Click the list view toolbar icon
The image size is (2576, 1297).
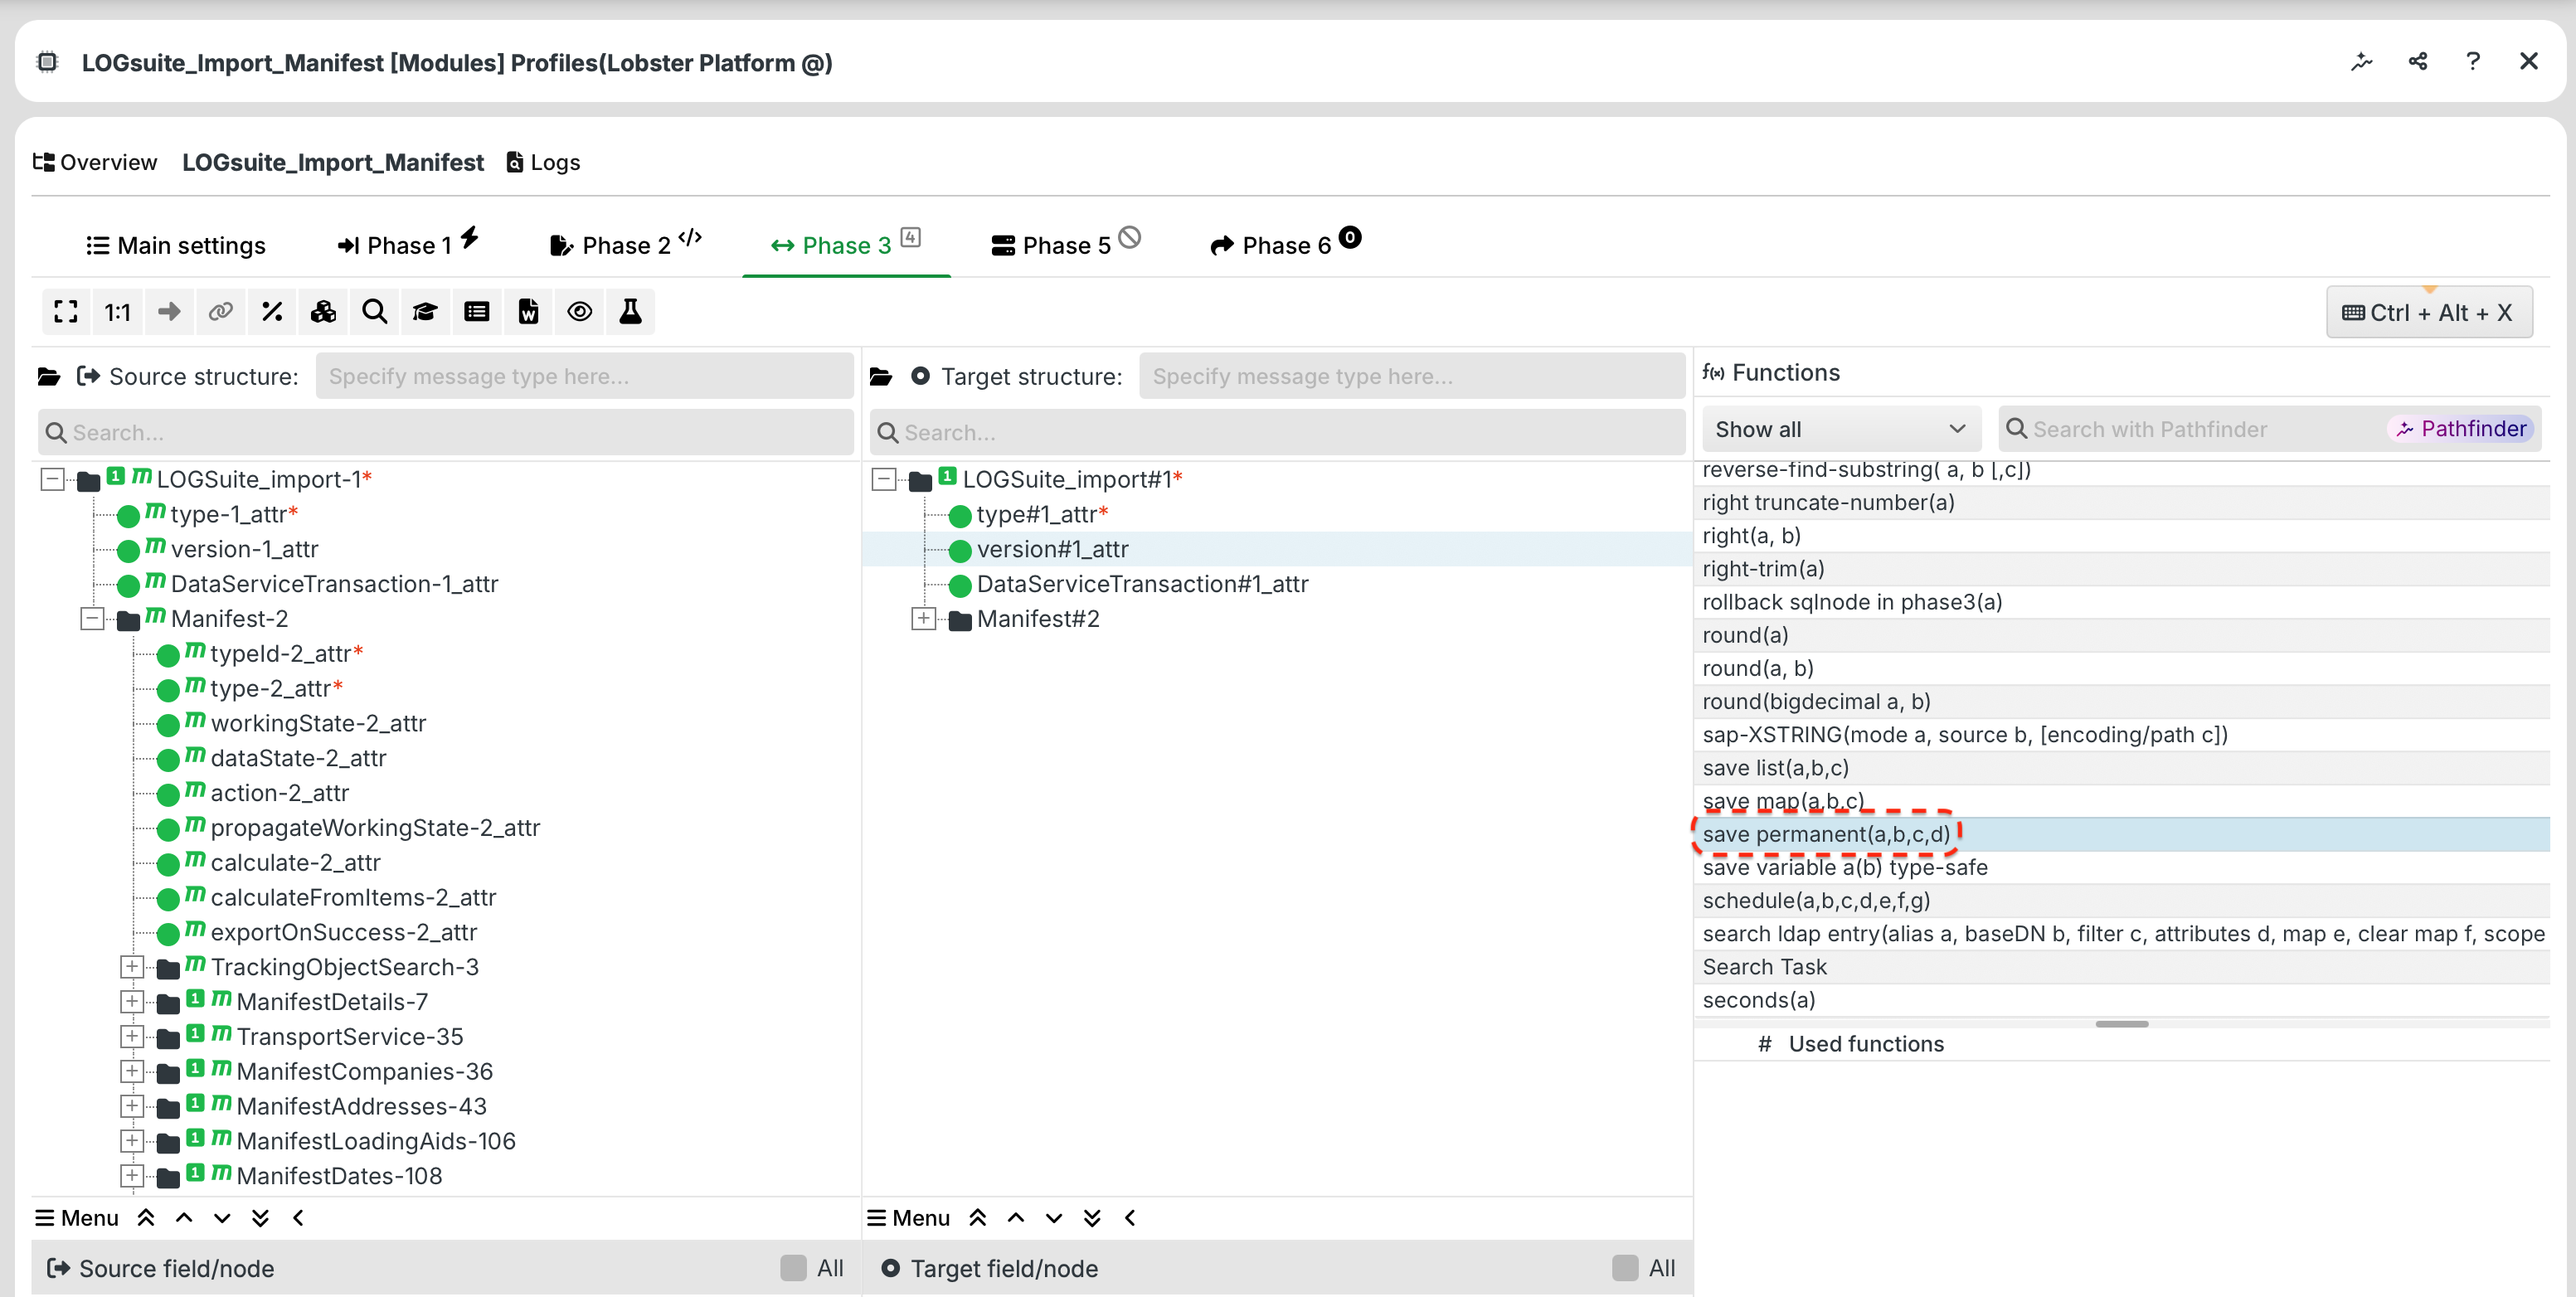[477, 312]
